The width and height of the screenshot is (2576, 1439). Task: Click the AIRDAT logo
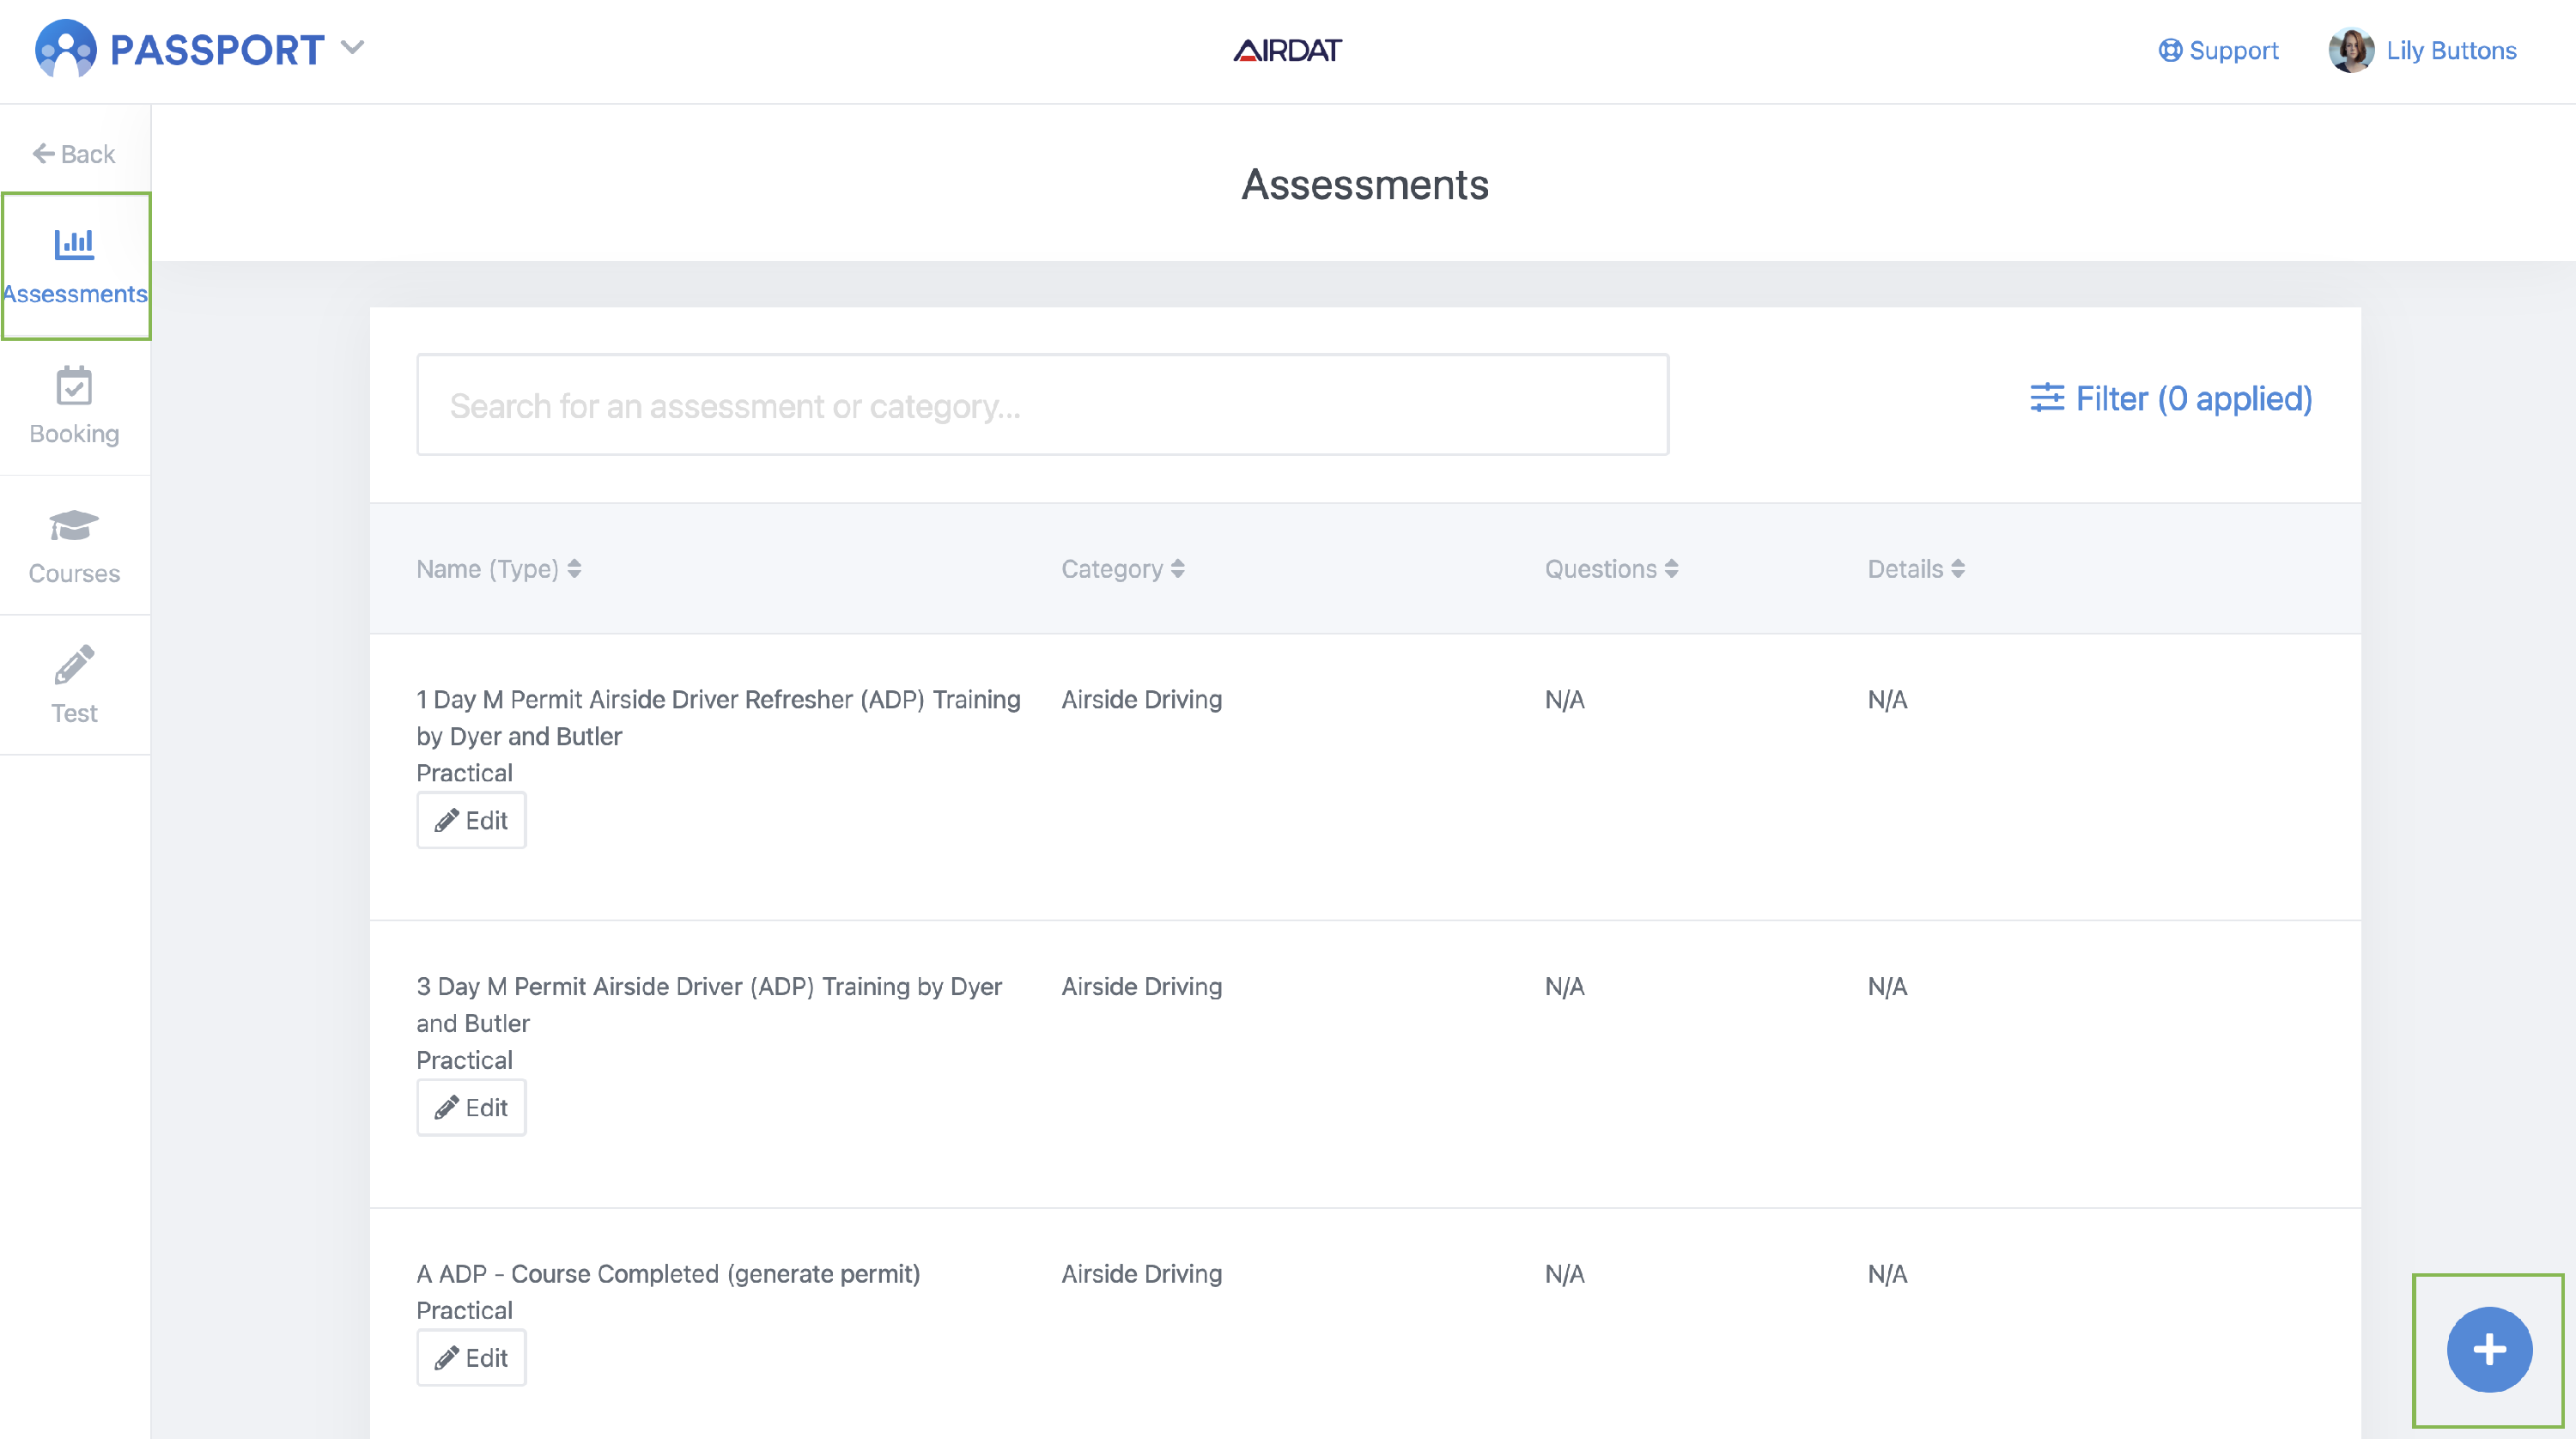point(1287,50)
